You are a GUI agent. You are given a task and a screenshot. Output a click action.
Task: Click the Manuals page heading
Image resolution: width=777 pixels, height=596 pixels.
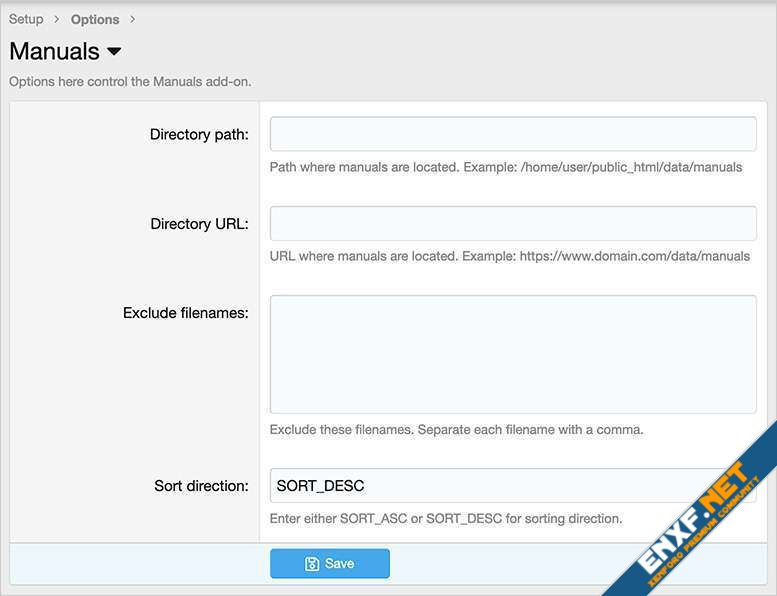coord(54,52)
